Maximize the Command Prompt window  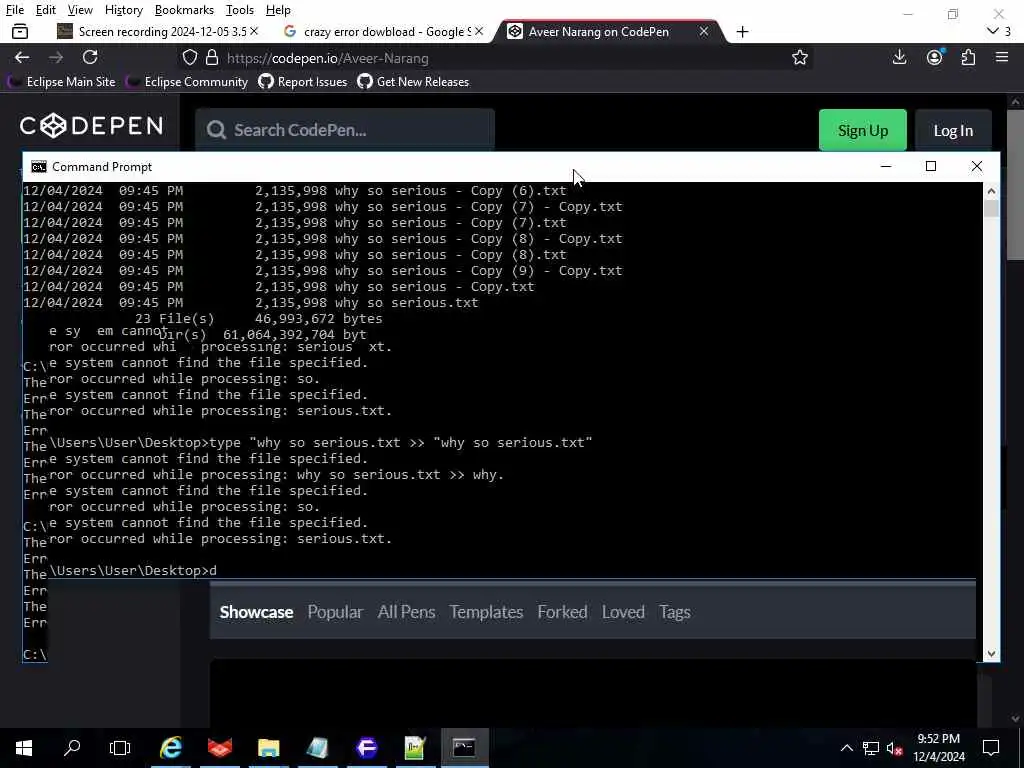tap(931, 167)
